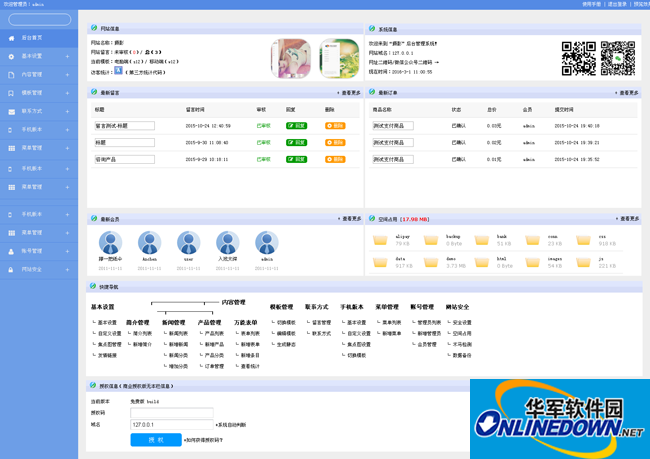
Task: Open the images folder icon
Action: [x=532, y=262]
